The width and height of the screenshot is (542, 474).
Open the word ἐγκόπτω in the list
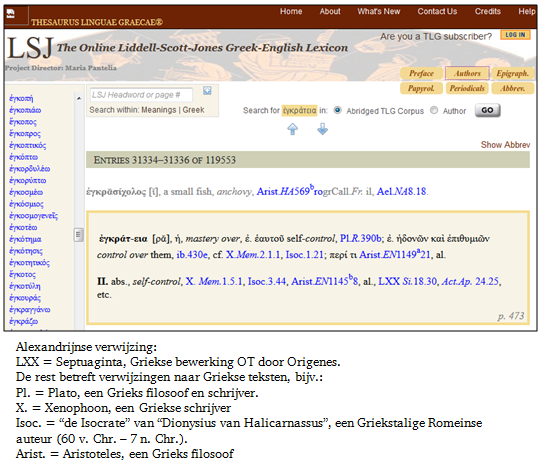point(24,157)
